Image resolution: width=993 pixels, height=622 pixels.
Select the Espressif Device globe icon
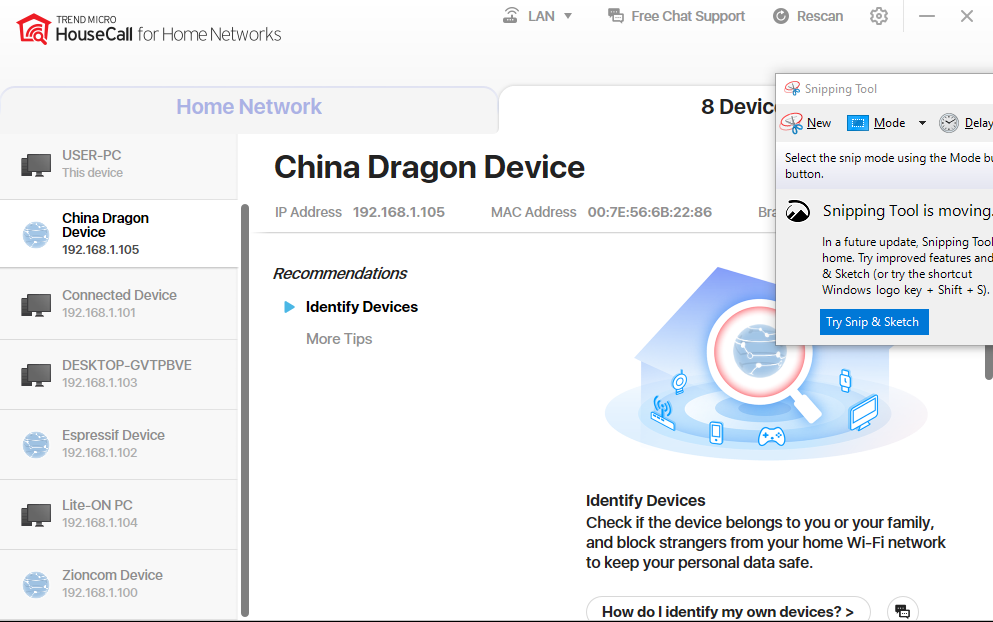coord(36,444)
